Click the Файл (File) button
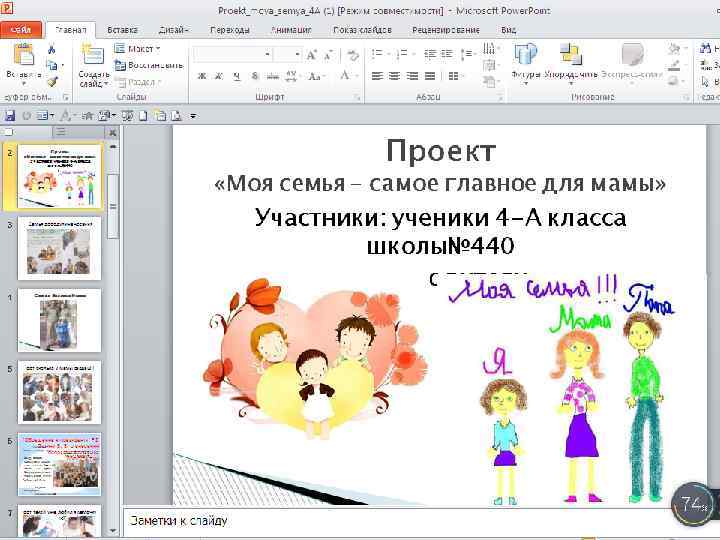Viewport: 720px width, 540px height. pos(20,30)
